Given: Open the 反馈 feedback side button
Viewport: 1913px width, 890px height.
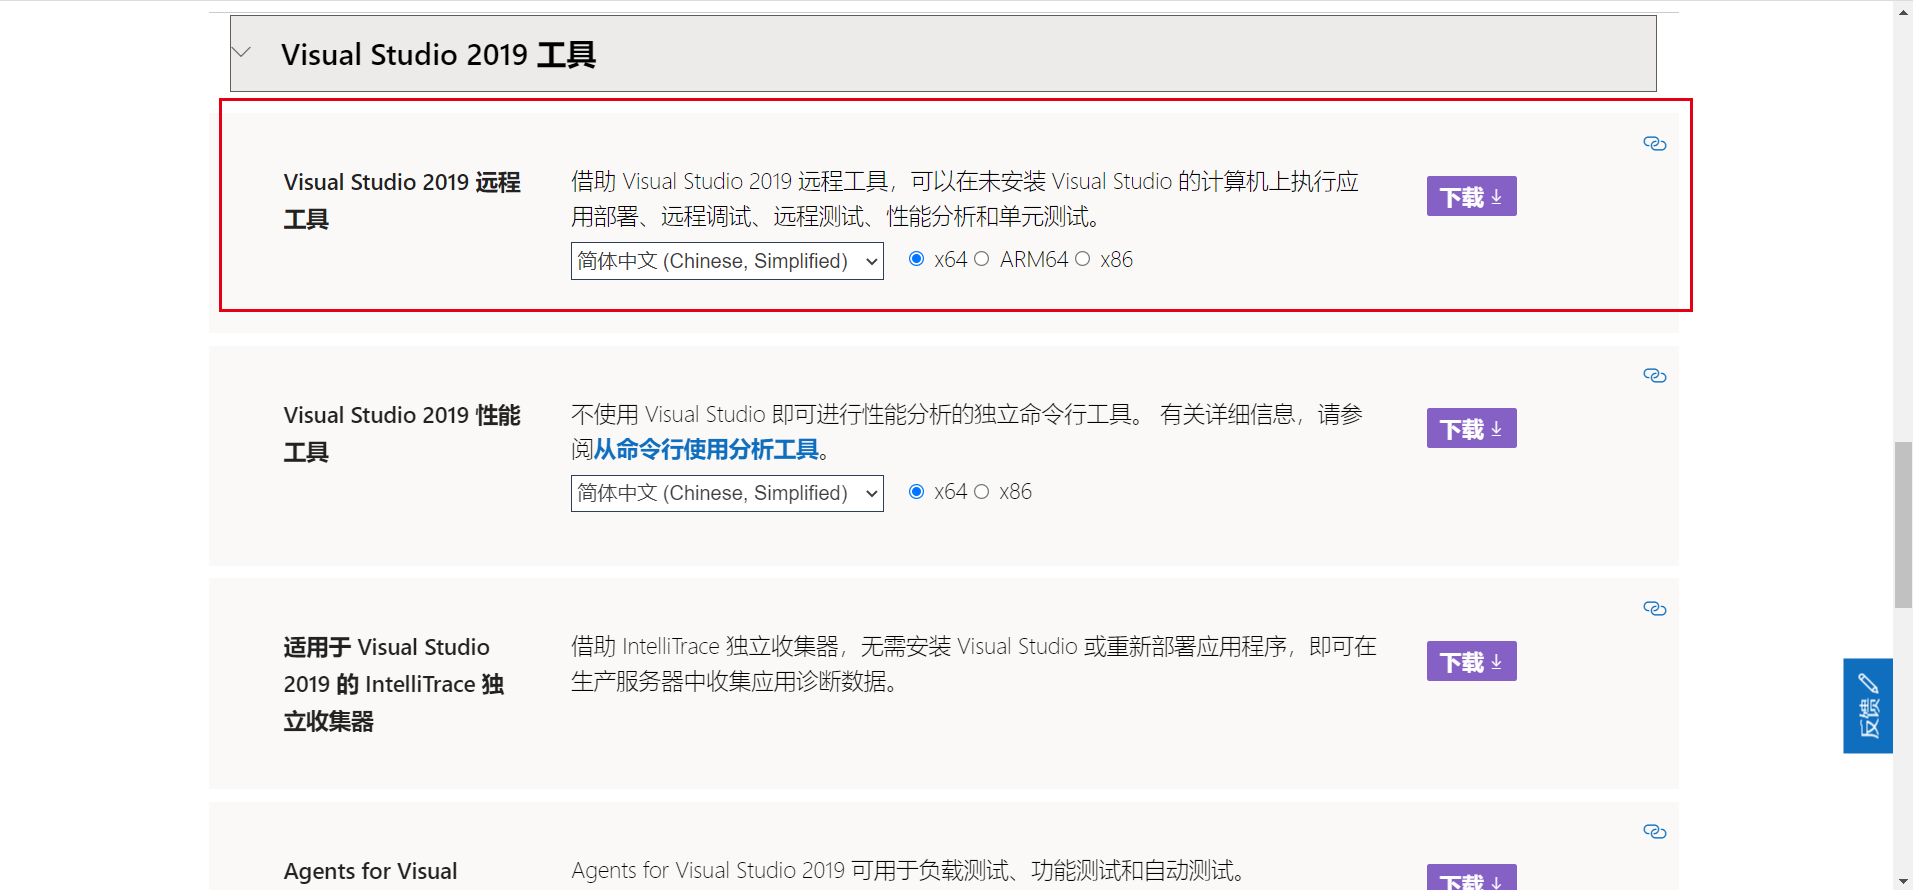Looking at the screenshot, I should [x=1868, y=706].
